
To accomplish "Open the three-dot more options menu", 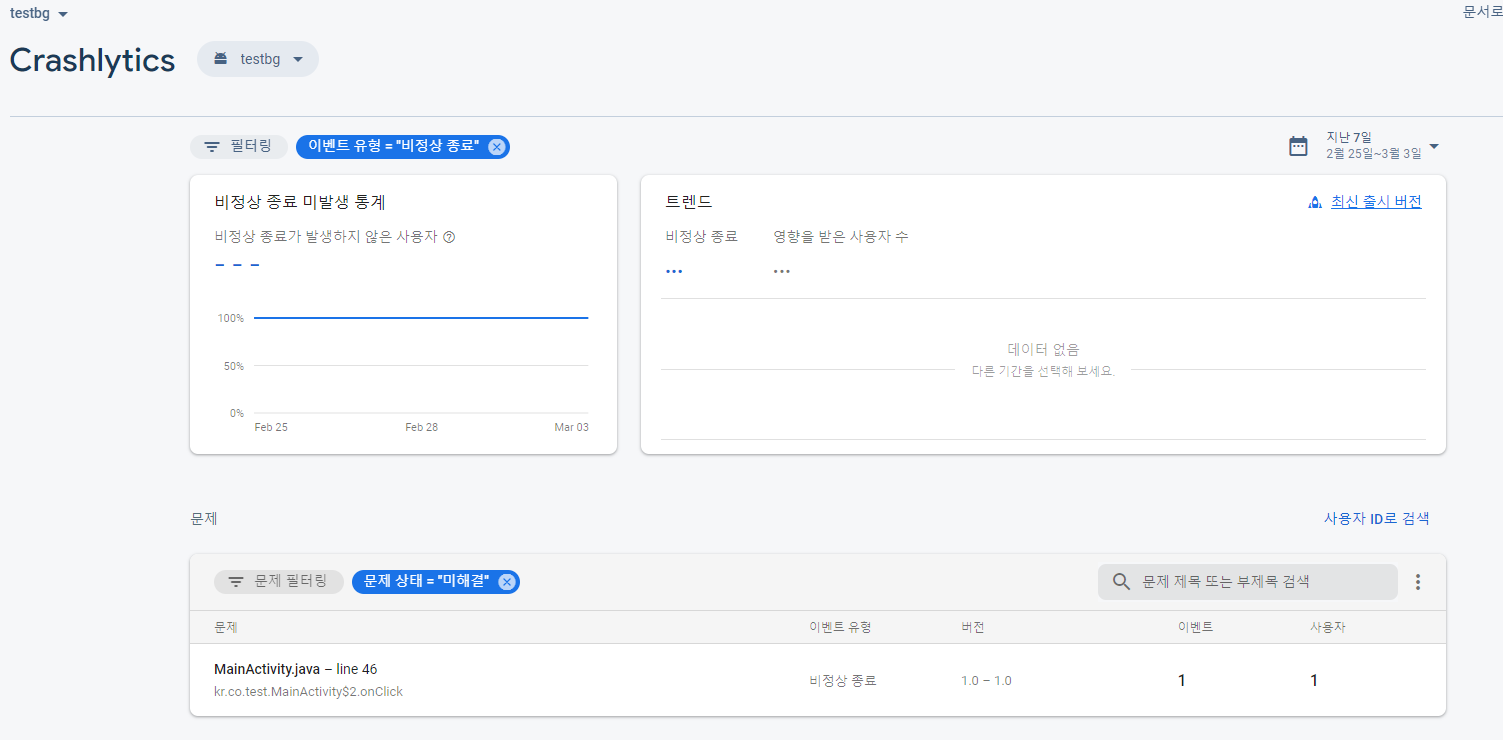I will pyautogui.click(x=1417, y=581).
